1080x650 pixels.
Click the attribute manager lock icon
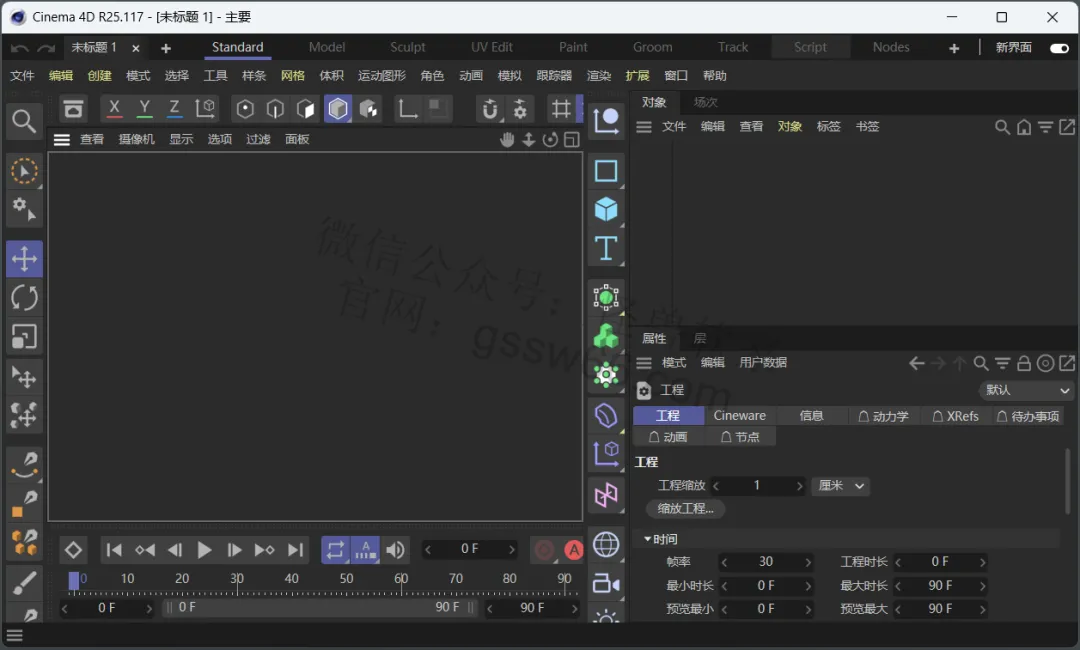[x=1024, y=363]
